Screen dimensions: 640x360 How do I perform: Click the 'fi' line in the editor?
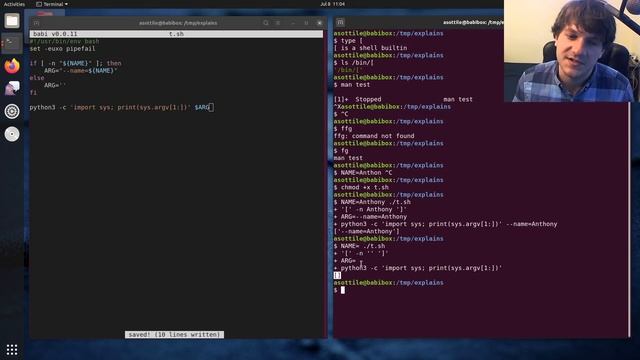pyautogui.click(x=33, y=93)
